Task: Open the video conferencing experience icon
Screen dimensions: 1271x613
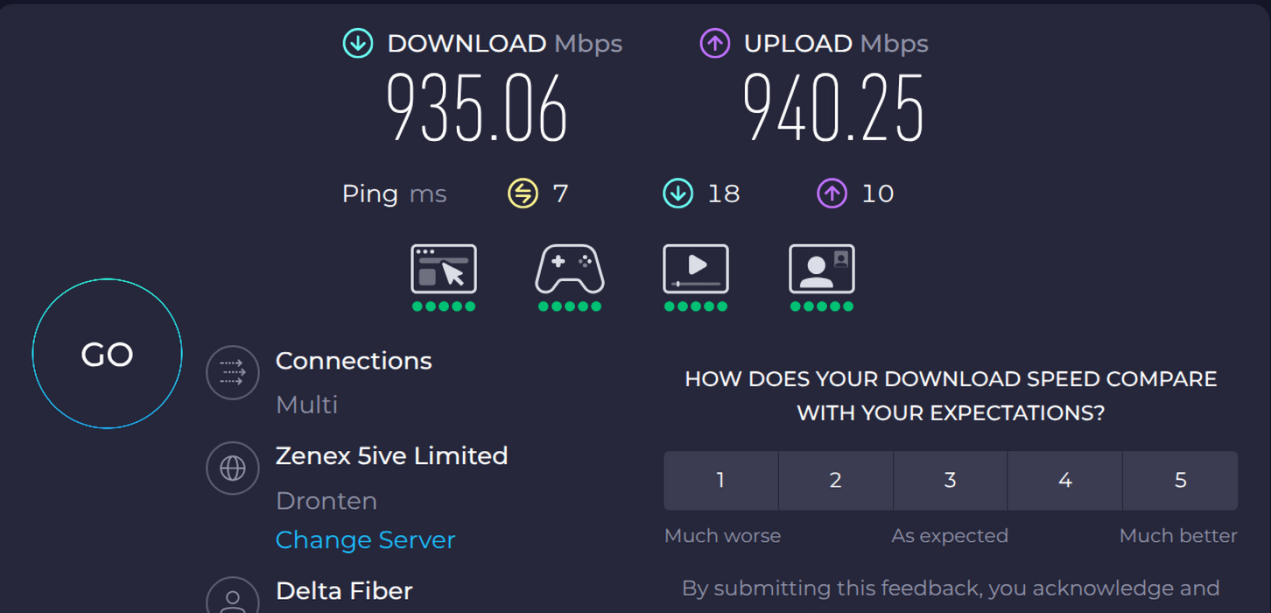Action: coord(821,269)
